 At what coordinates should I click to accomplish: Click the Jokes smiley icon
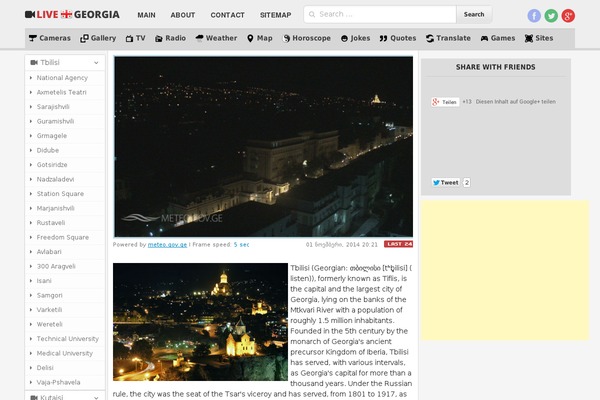tap(344, 38)
